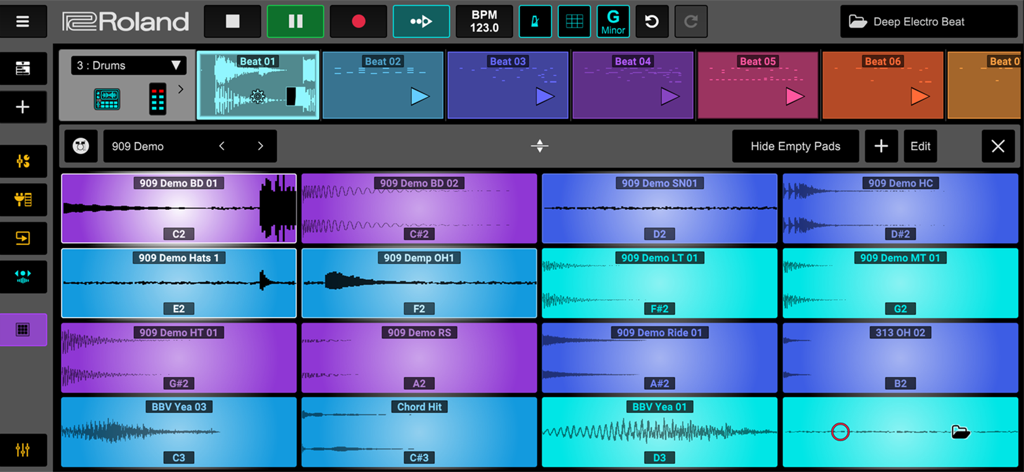Trigger the 909 Demo MT 01 pad

pos(901,283)
